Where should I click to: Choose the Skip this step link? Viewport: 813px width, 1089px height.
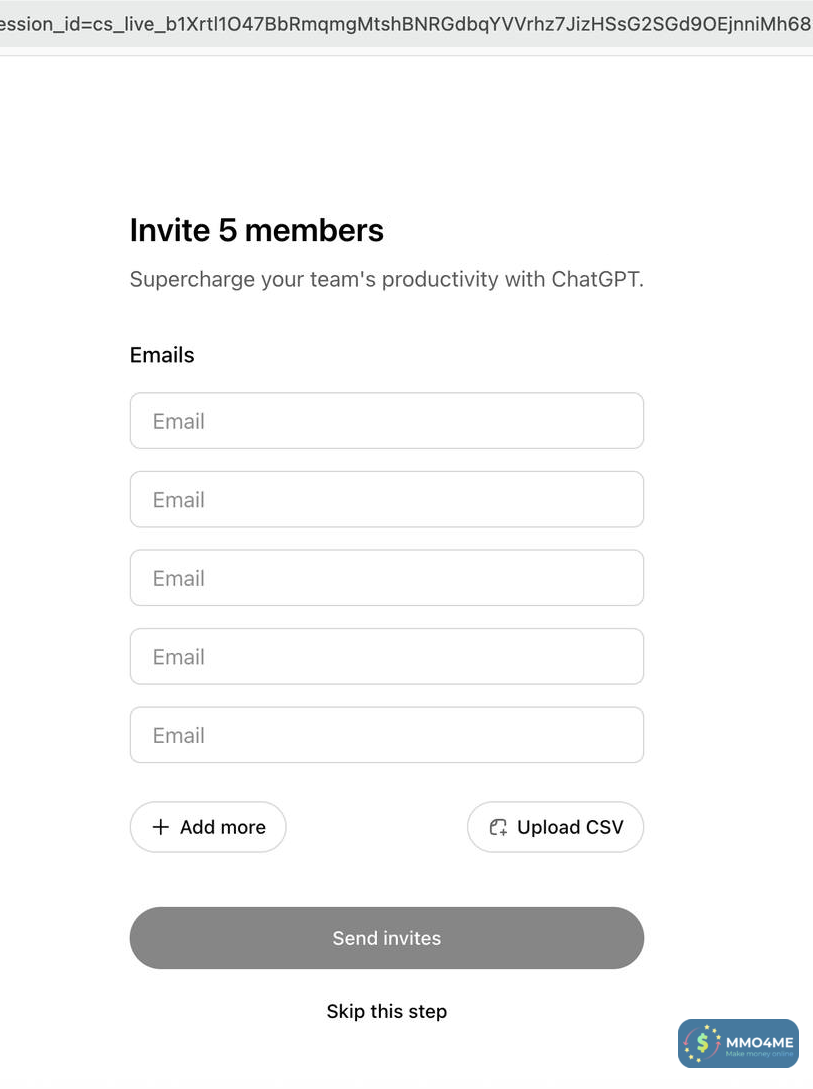point(386,1011)
